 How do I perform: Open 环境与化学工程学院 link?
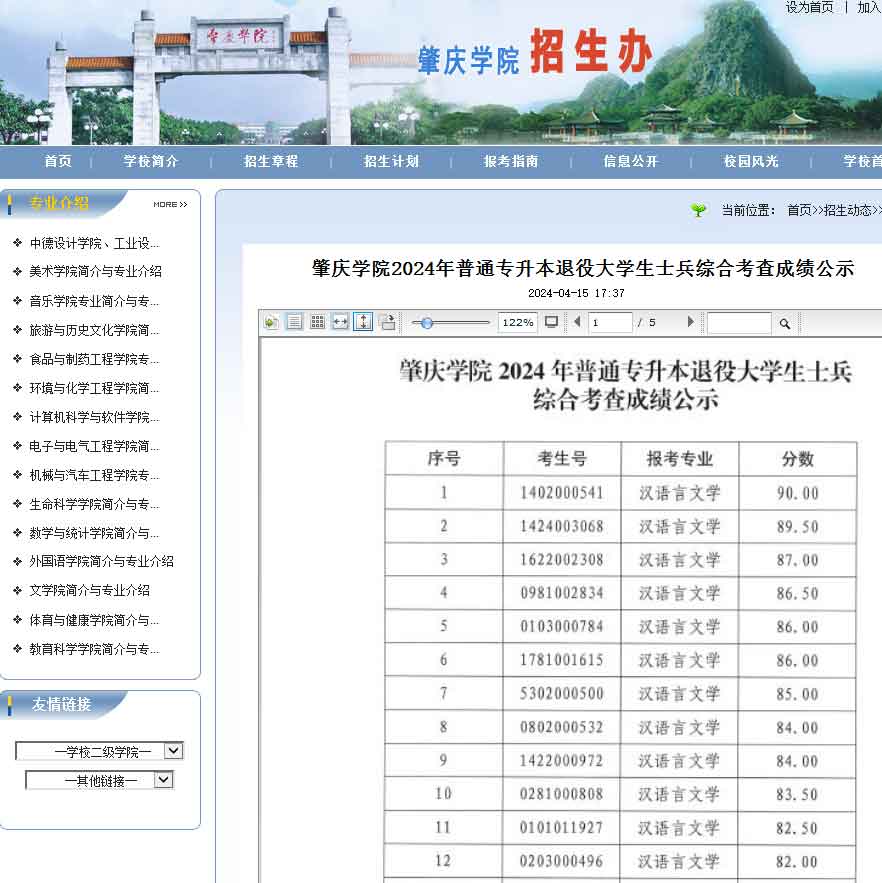click(94, 388)
